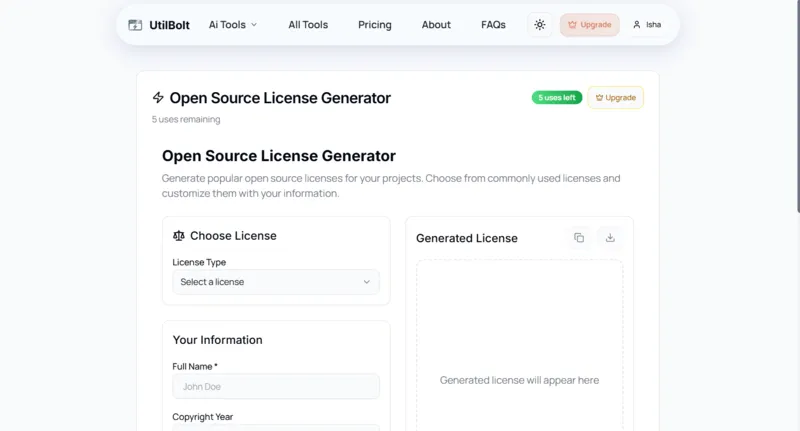Click the UtilBolt brand name

pyautogui.click(x=169, y=25)
